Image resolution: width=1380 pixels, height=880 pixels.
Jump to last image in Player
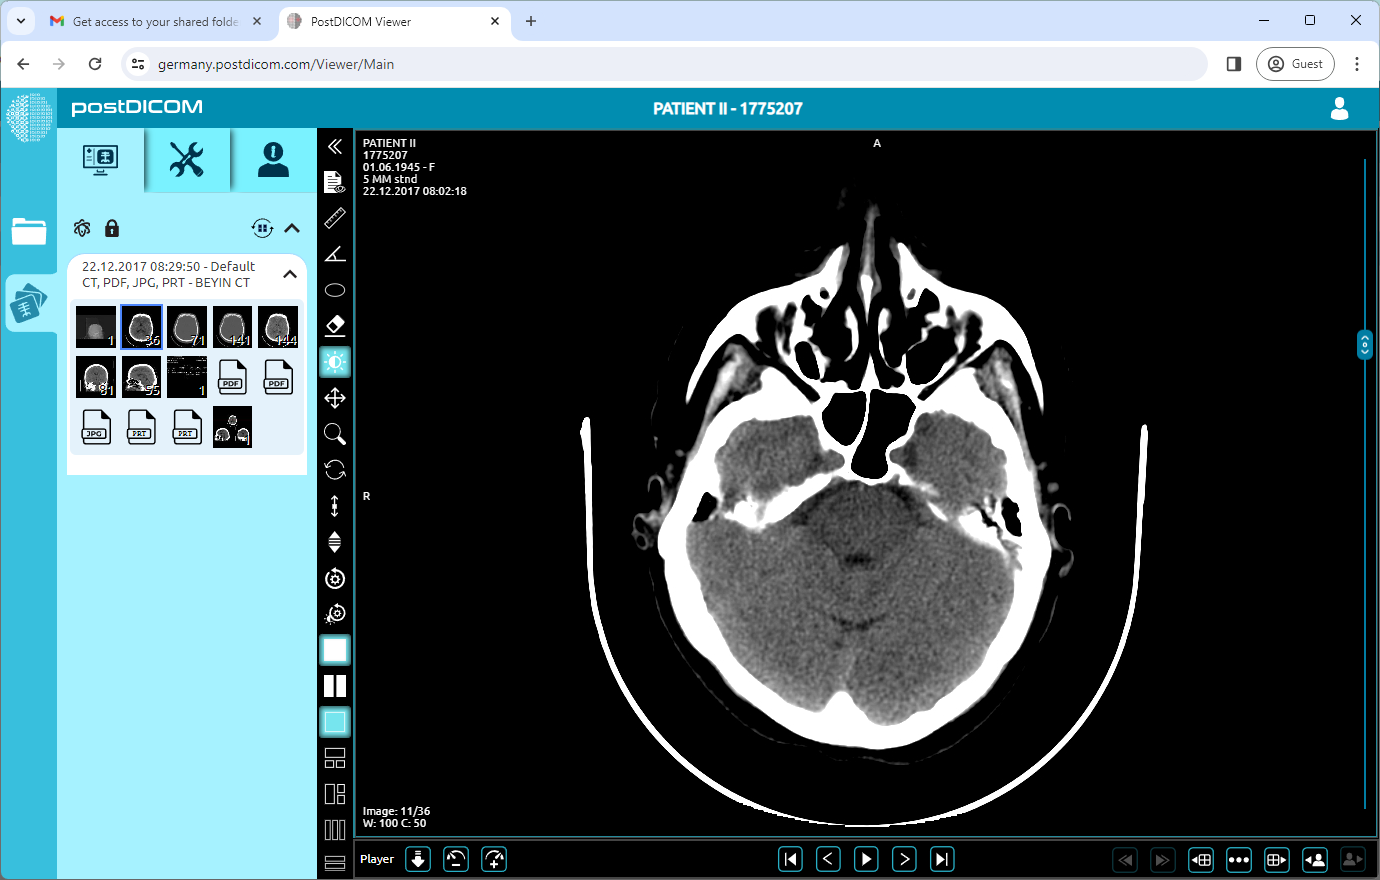(942, 859)
